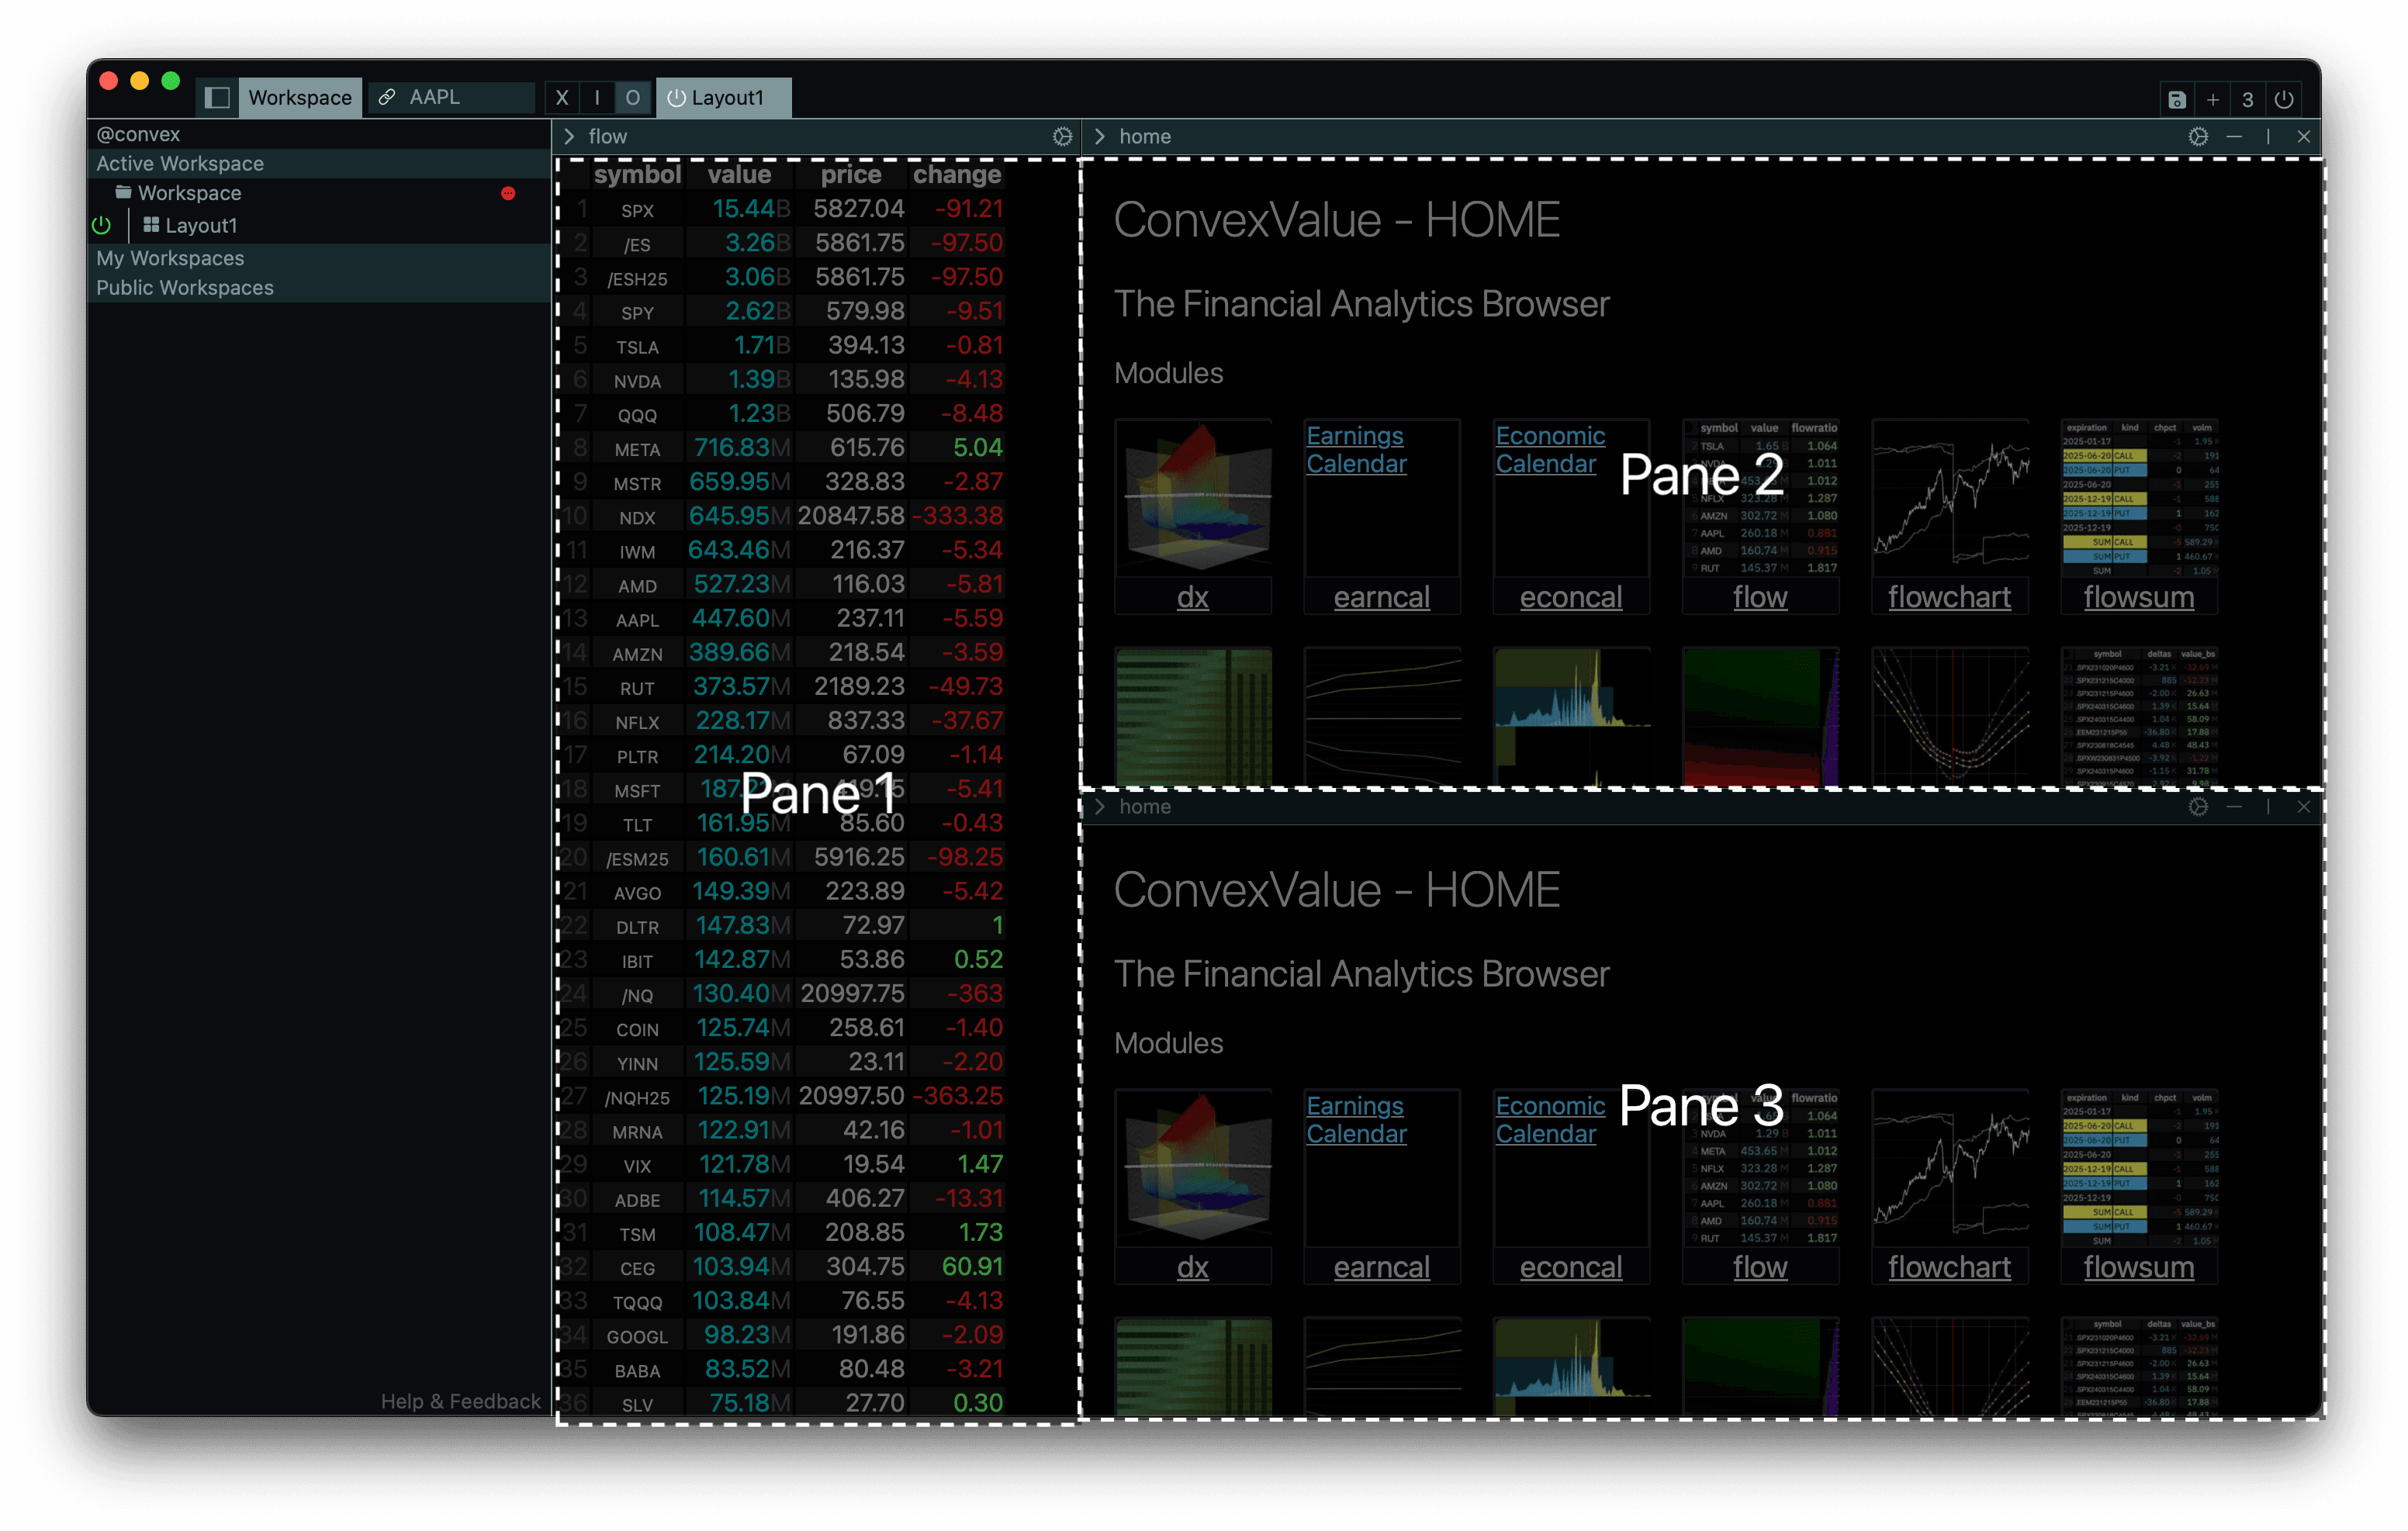Open settings gear of the bottom home pane
2408x1531 pixels.
2198,807
